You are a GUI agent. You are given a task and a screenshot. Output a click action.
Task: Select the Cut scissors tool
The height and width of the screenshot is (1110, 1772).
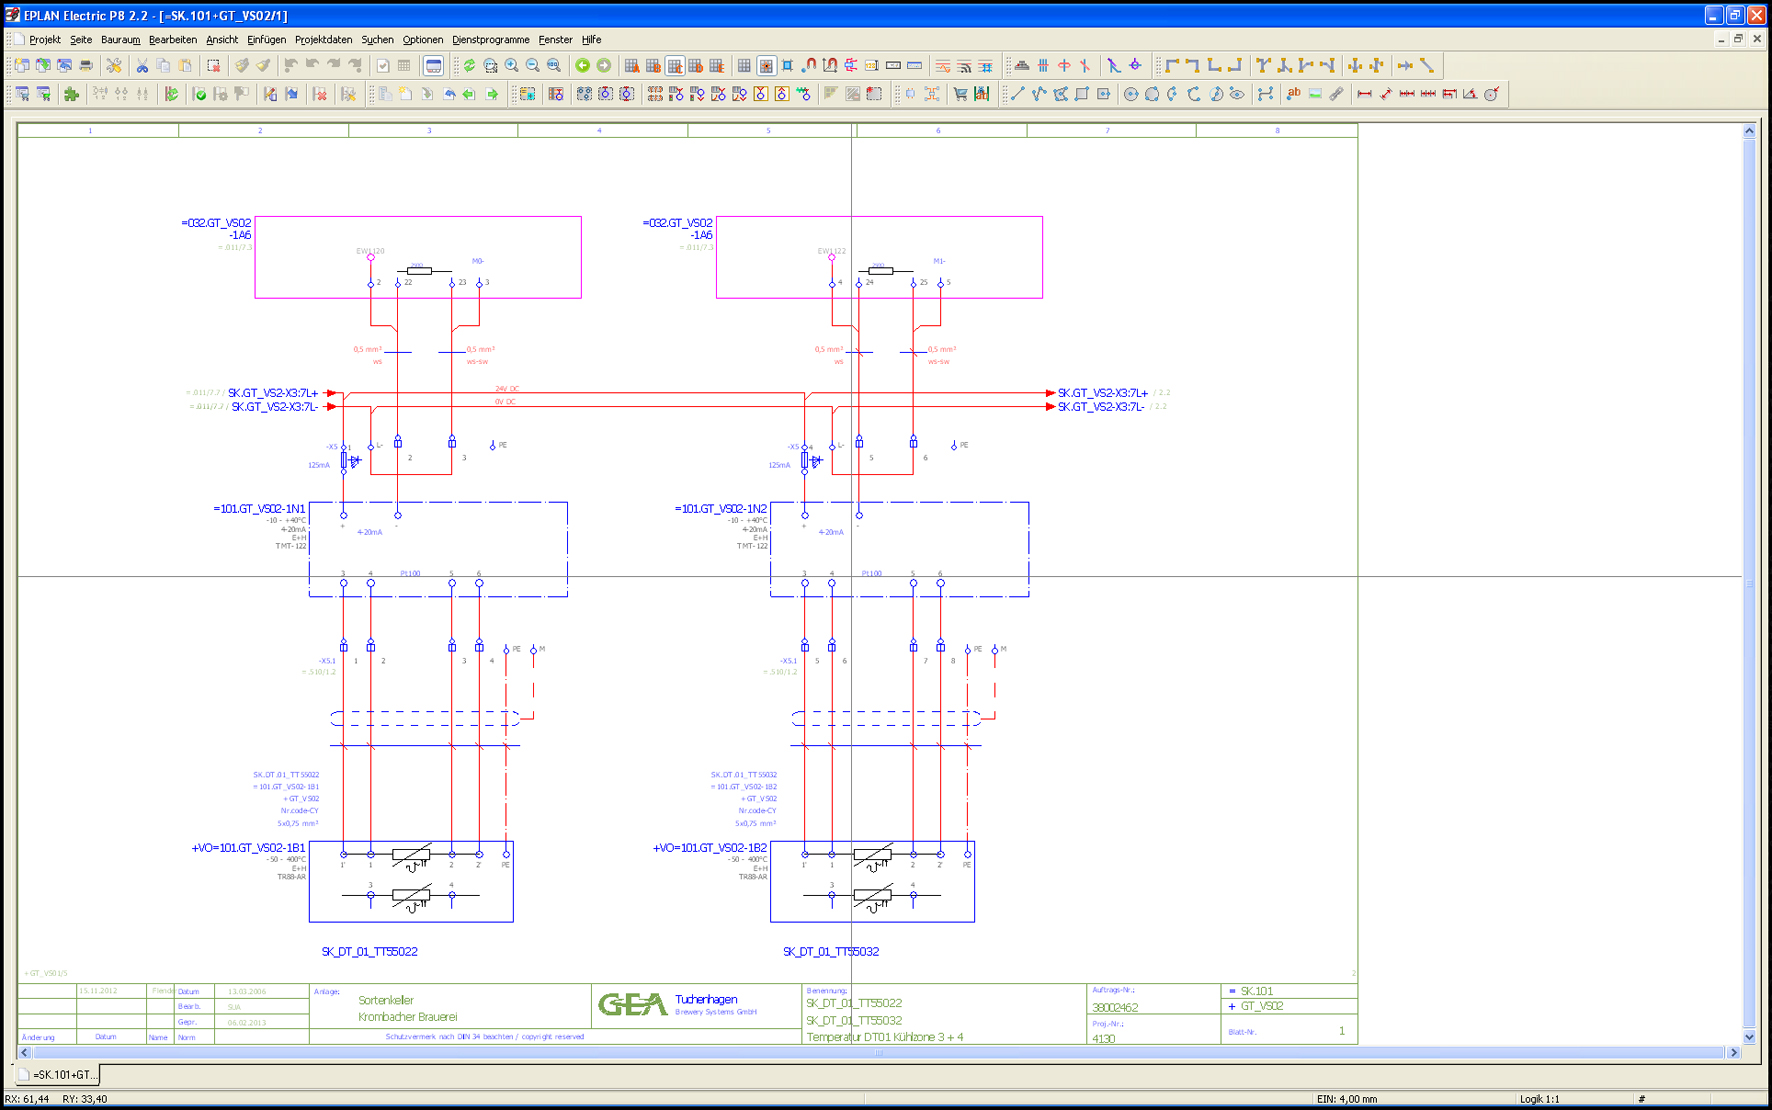(x=142, y=66)
